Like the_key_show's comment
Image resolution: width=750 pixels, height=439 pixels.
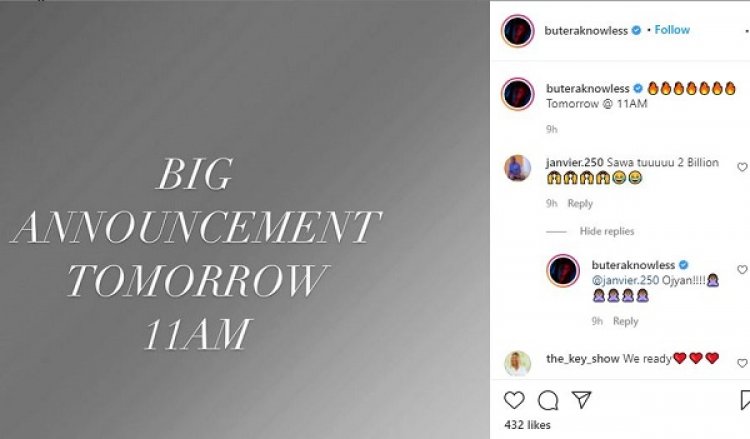point(742,363)
